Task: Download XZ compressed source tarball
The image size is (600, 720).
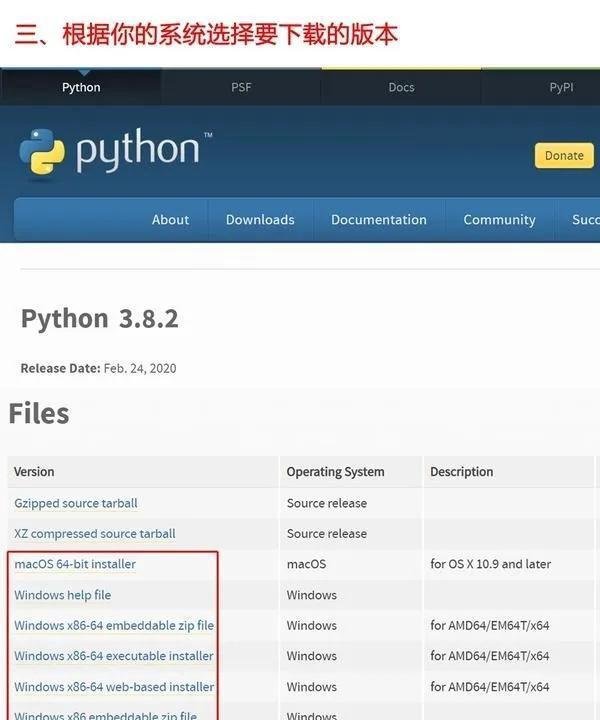Action: [x=95, y=534]
